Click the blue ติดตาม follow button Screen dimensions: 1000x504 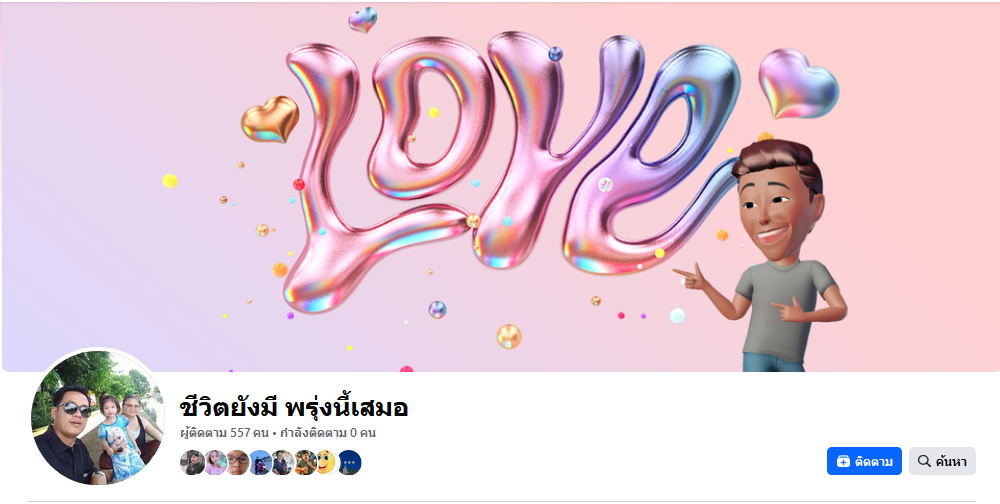[864, 461]
